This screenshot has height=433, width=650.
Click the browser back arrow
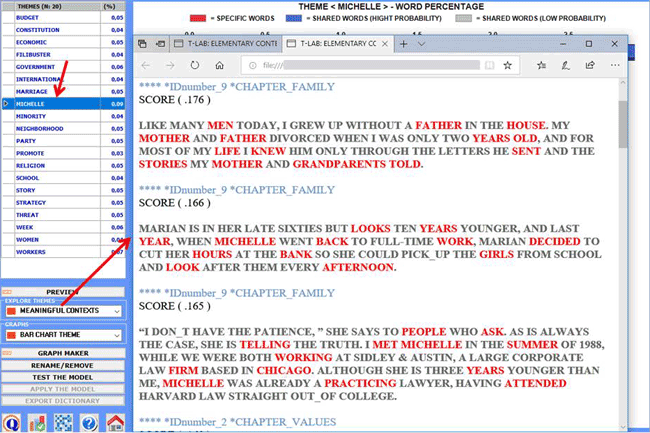click(x=146, y=65)
